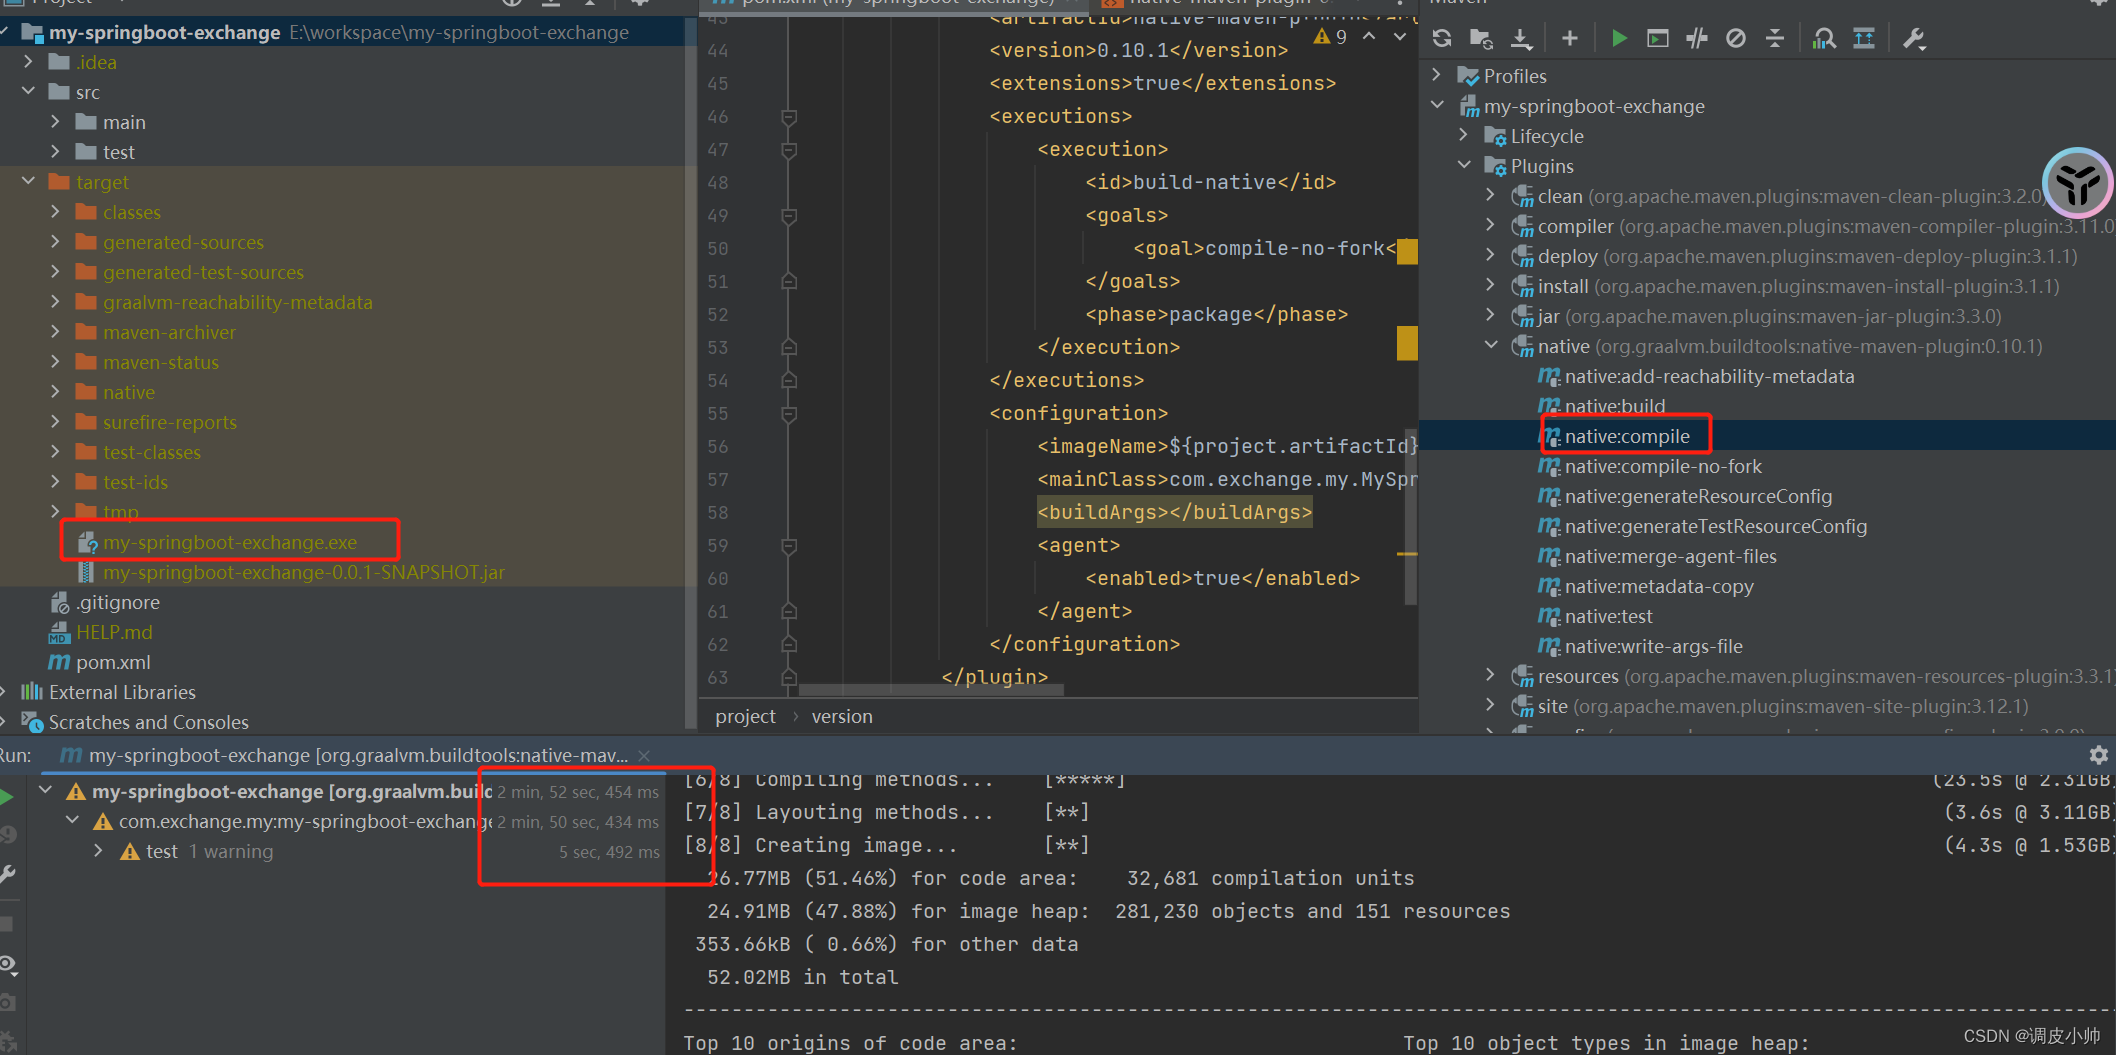The image size is (2116, 1055).
Task: Open my-springboot-exchange.exe in target folder
Action: (231, 541)
